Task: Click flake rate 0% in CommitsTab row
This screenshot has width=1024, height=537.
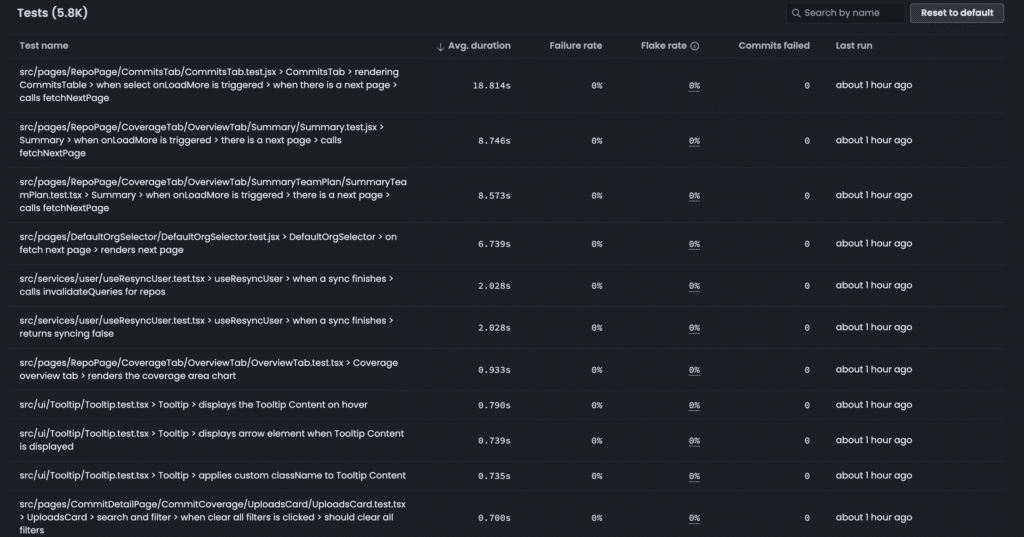Action: pos(694,86)
